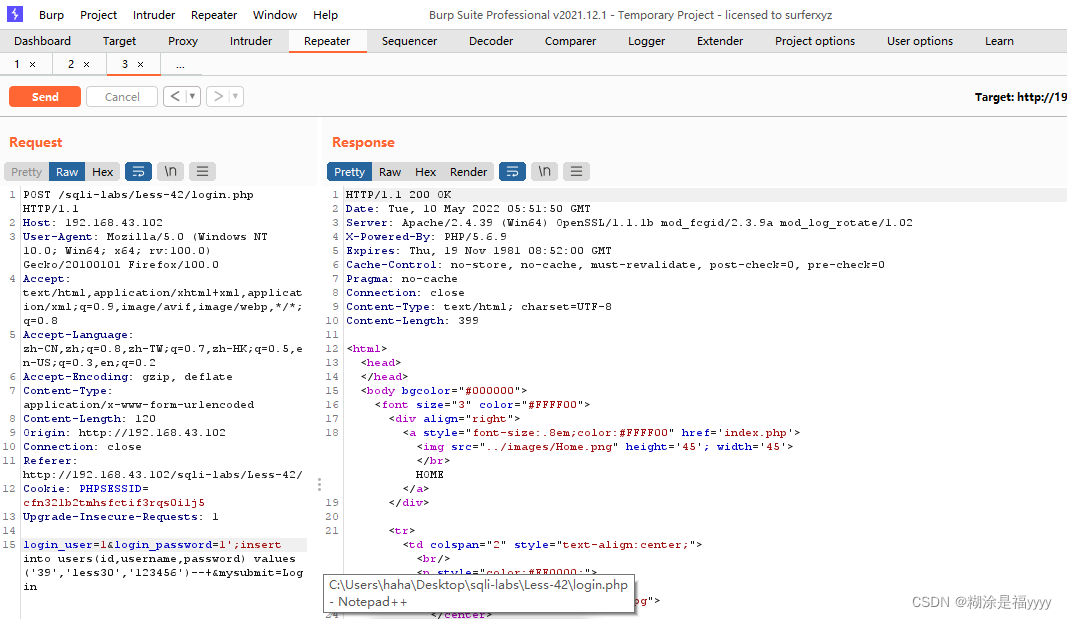Click the body bgcolor="#000000" line
The width and height of the screenshot is (1067, 619).
(444, 390)
